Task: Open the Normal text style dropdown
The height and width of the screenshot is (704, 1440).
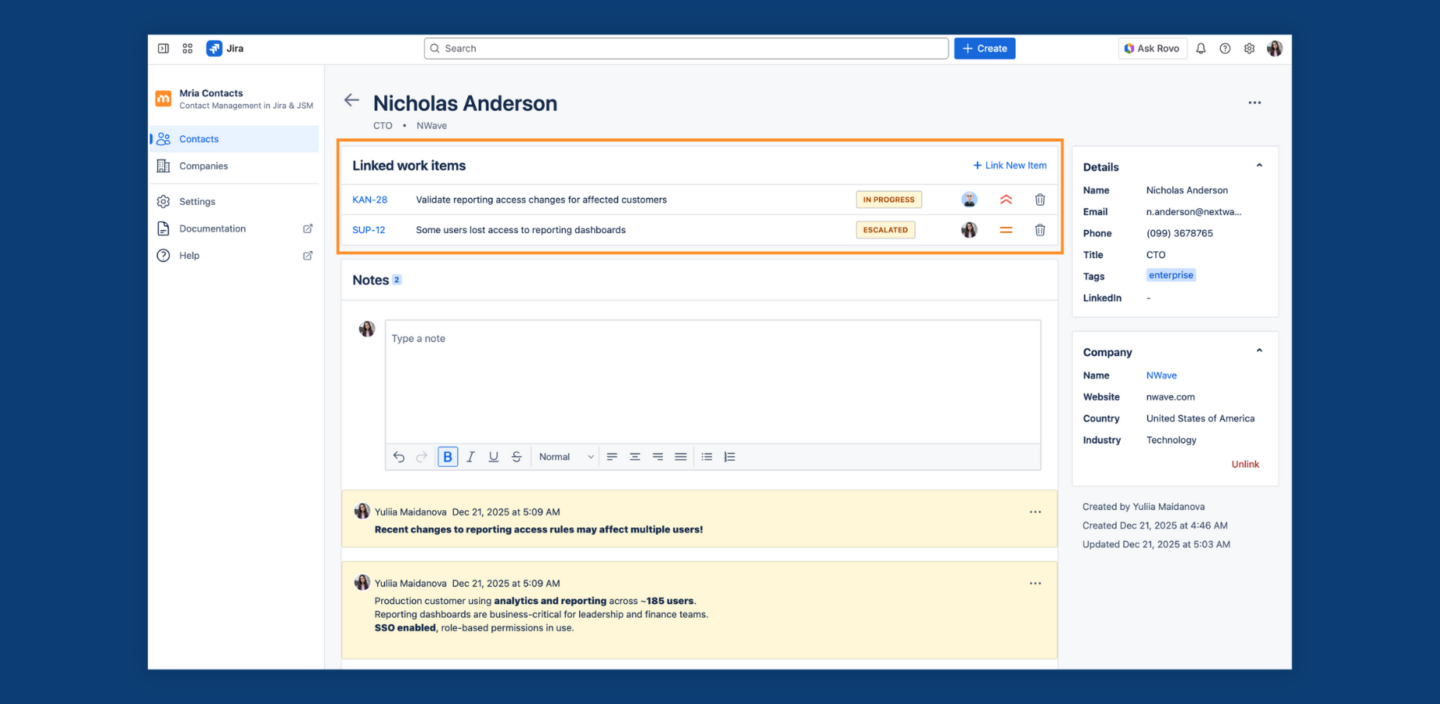Action: click(565, 456)
